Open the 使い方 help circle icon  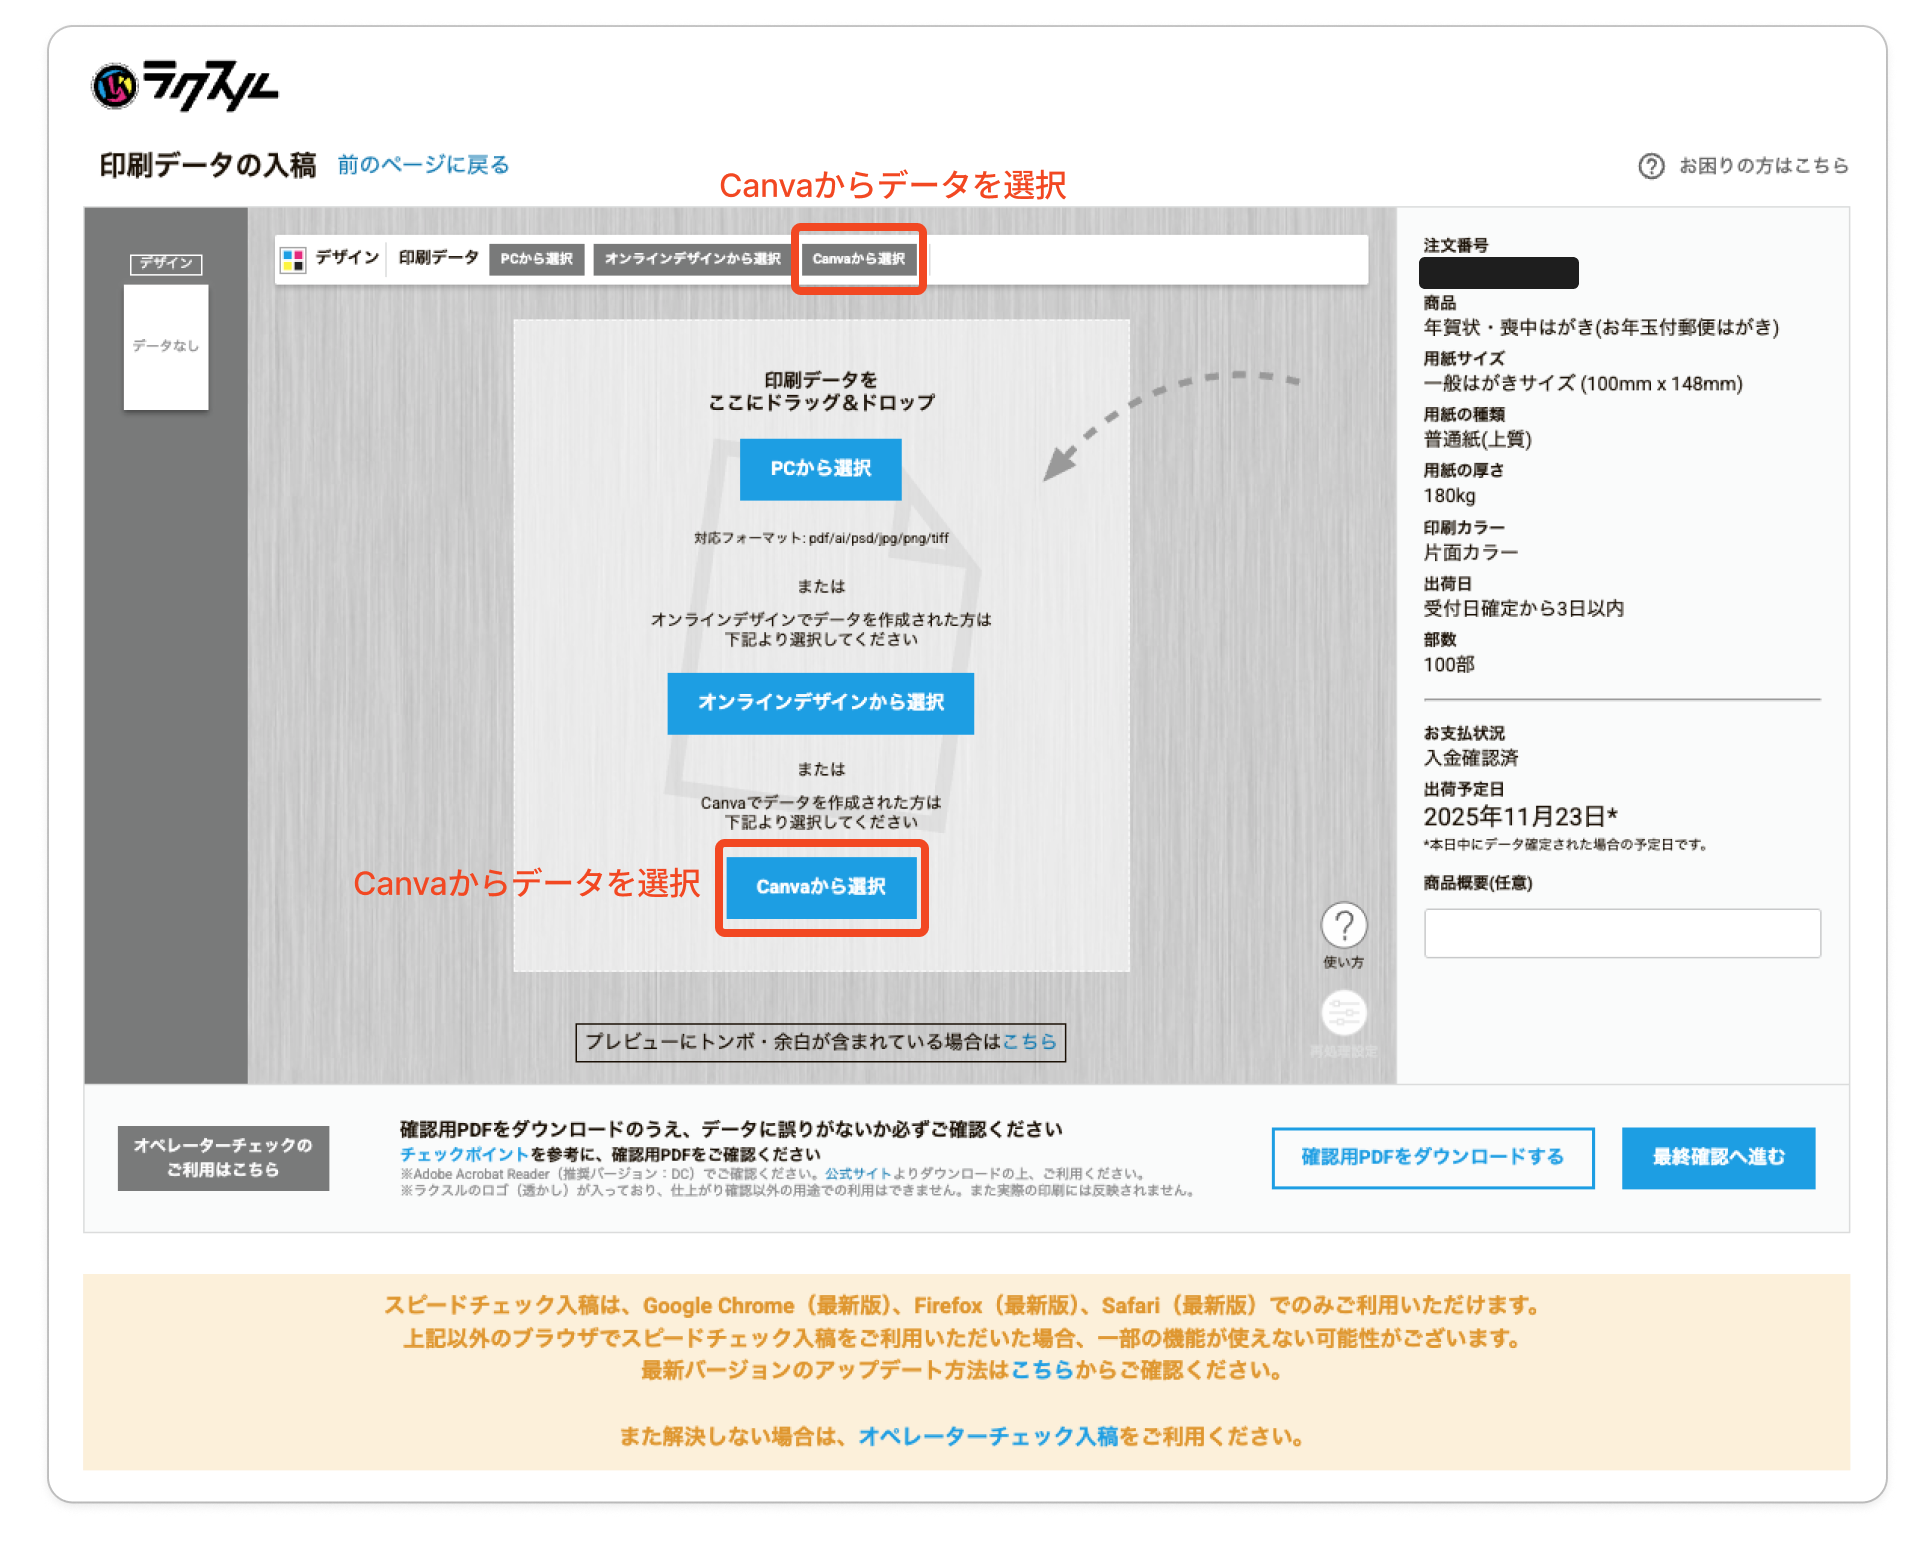1343,926
